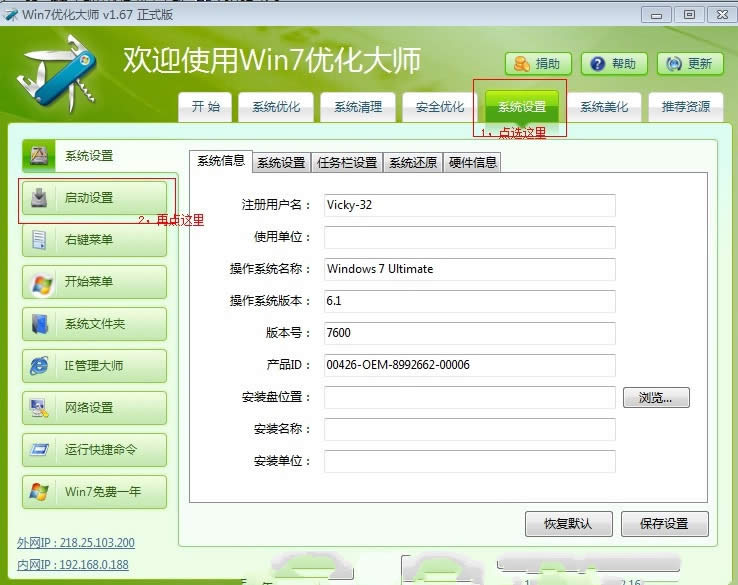Screen dimensions: 738x585
Task: Switch to the 系统清理 main tab
Action: (358, 107)
